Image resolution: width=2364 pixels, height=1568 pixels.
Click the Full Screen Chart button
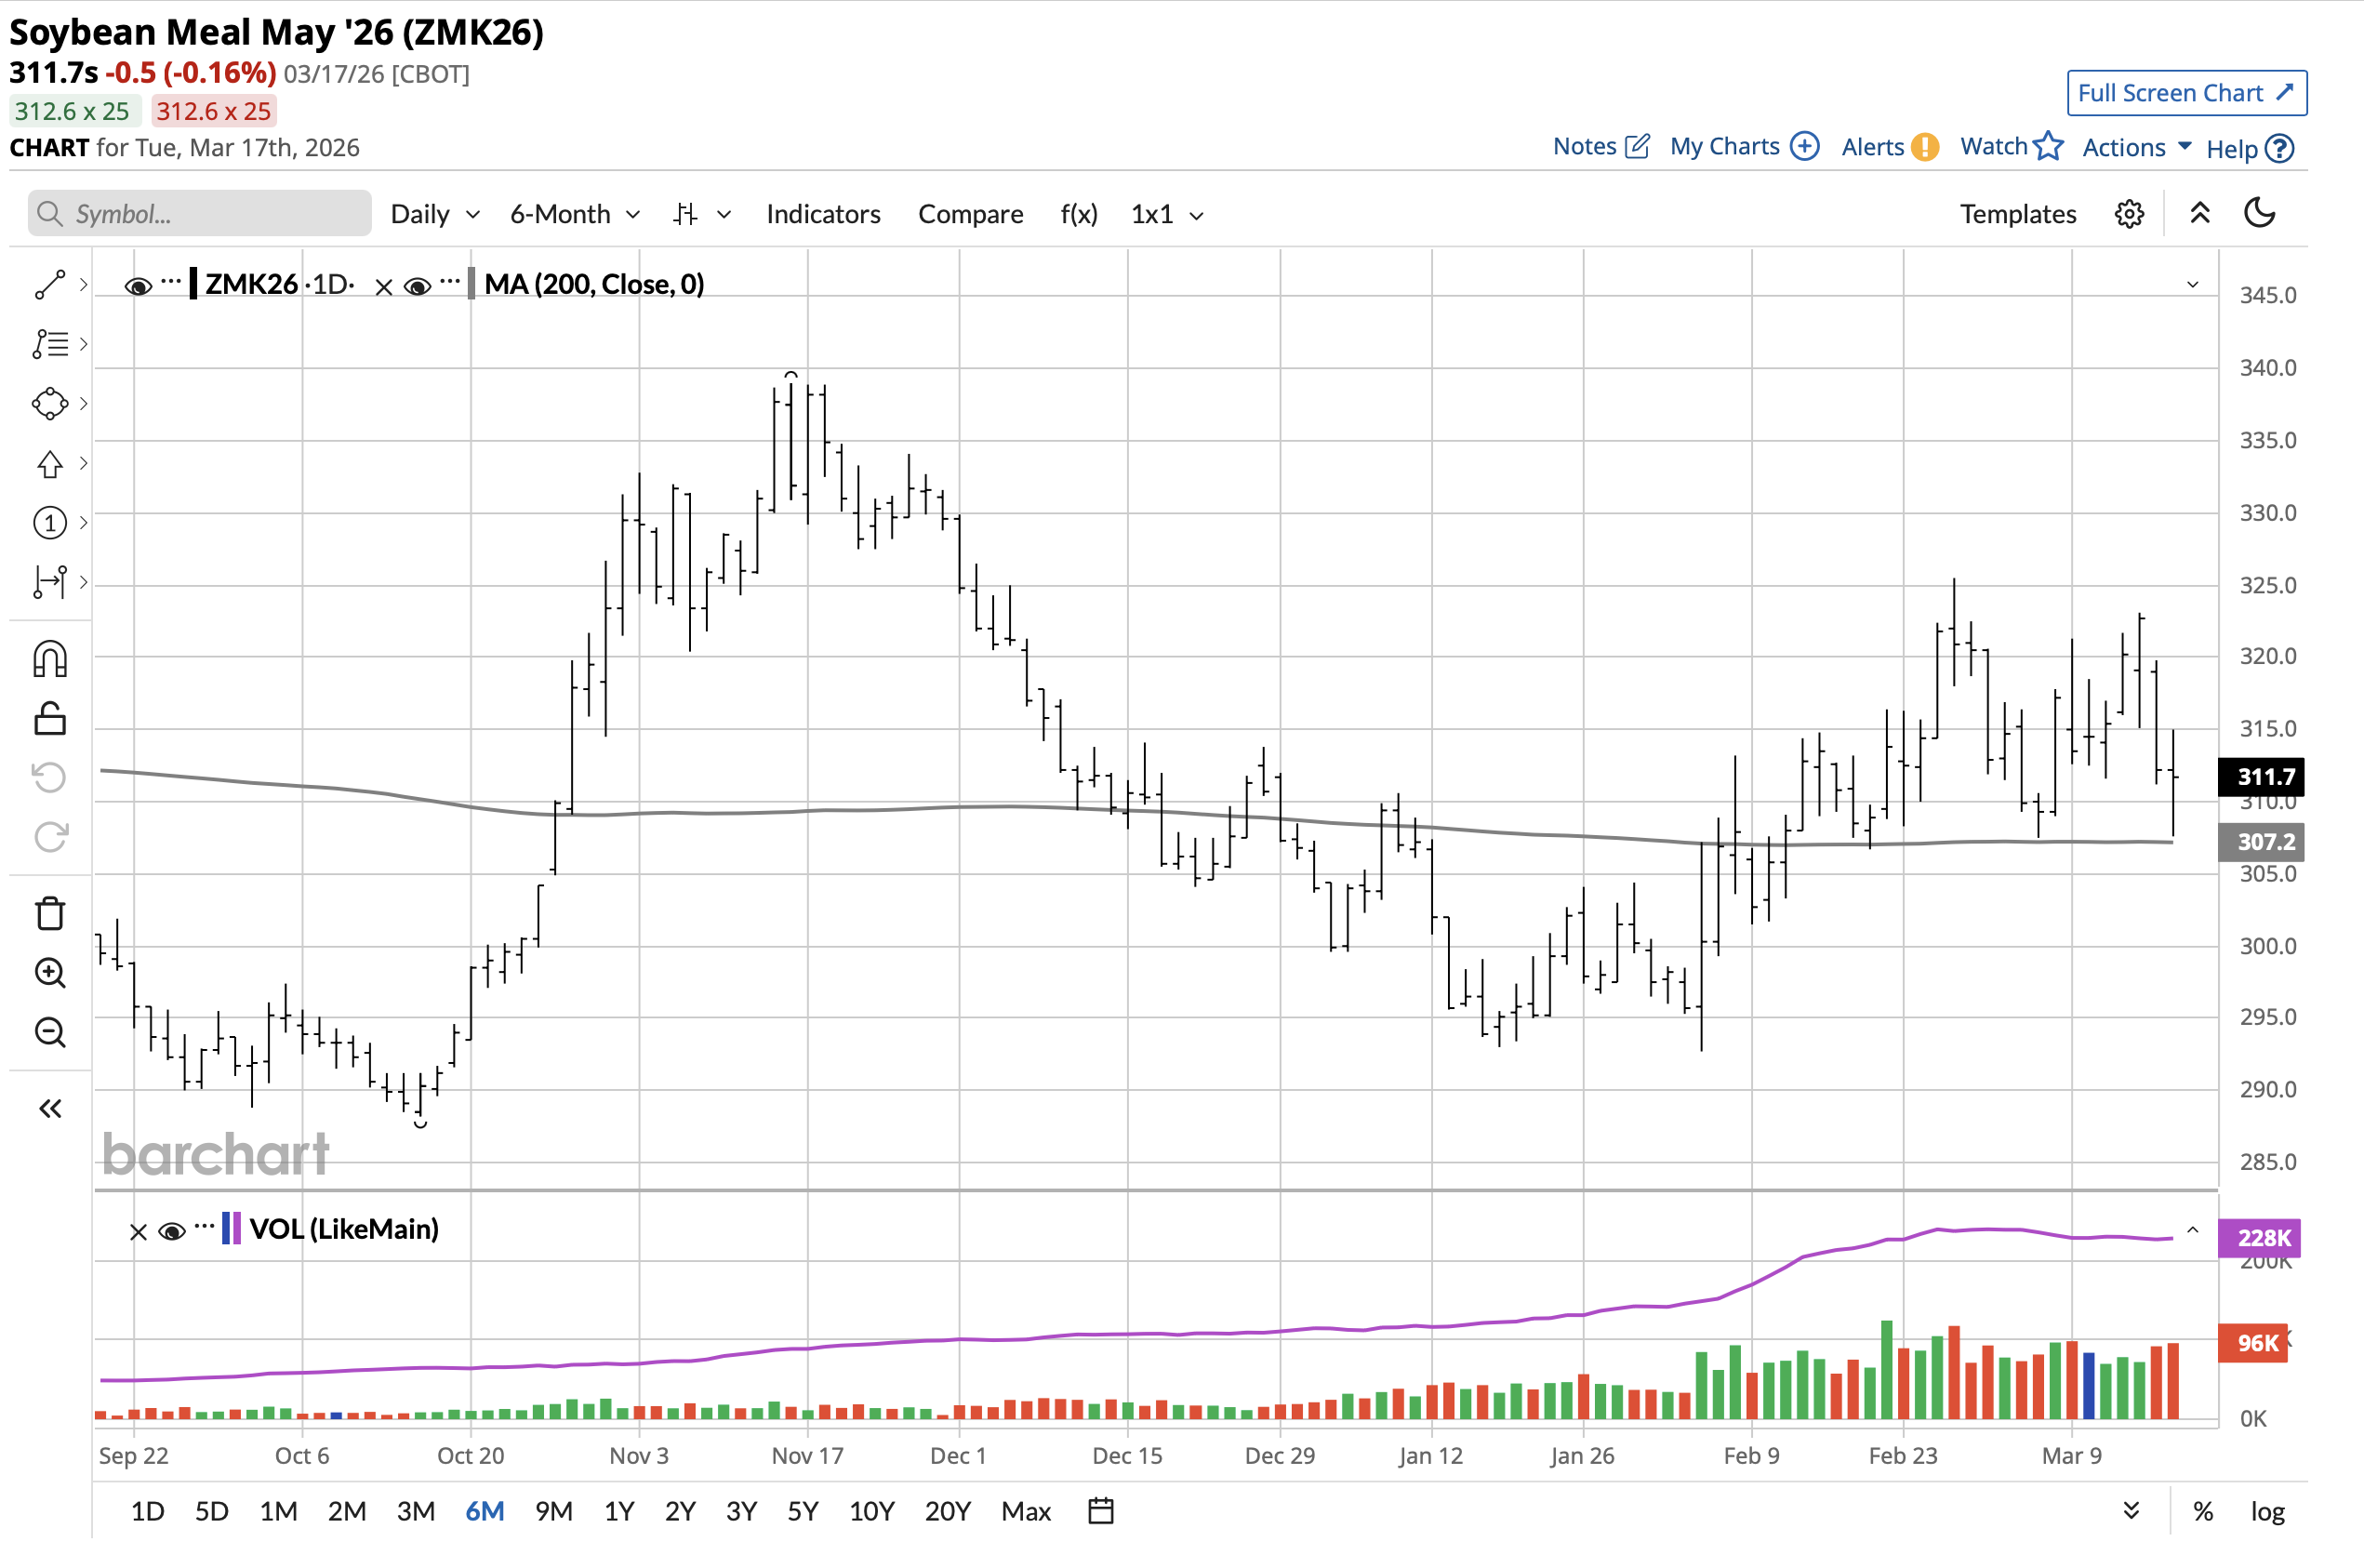pos(2186,93)
